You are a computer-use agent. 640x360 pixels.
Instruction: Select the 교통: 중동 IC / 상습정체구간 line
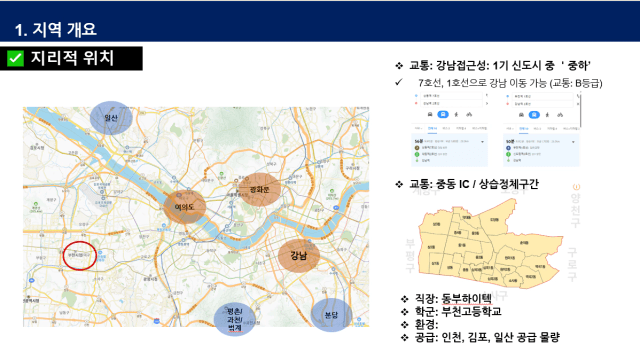click(x=474, y=184)
